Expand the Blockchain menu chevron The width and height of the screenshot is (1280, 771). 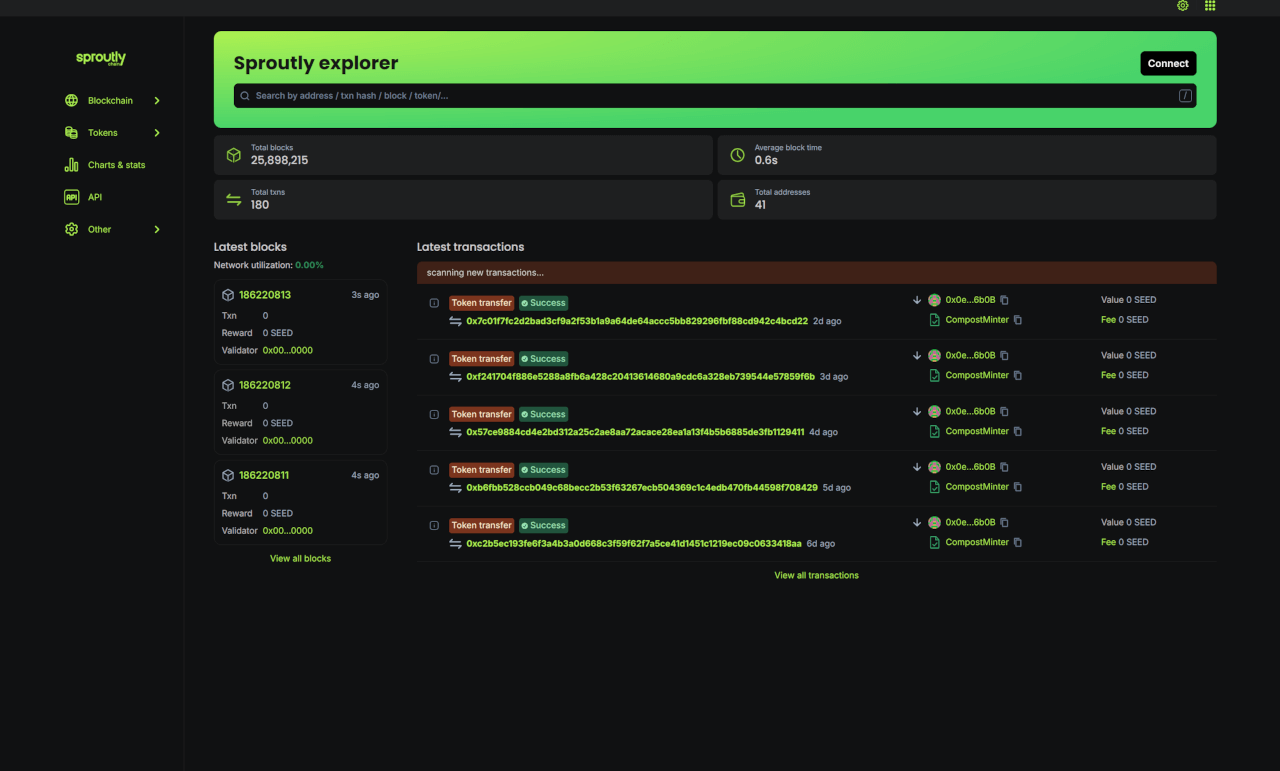click(157, 101)
